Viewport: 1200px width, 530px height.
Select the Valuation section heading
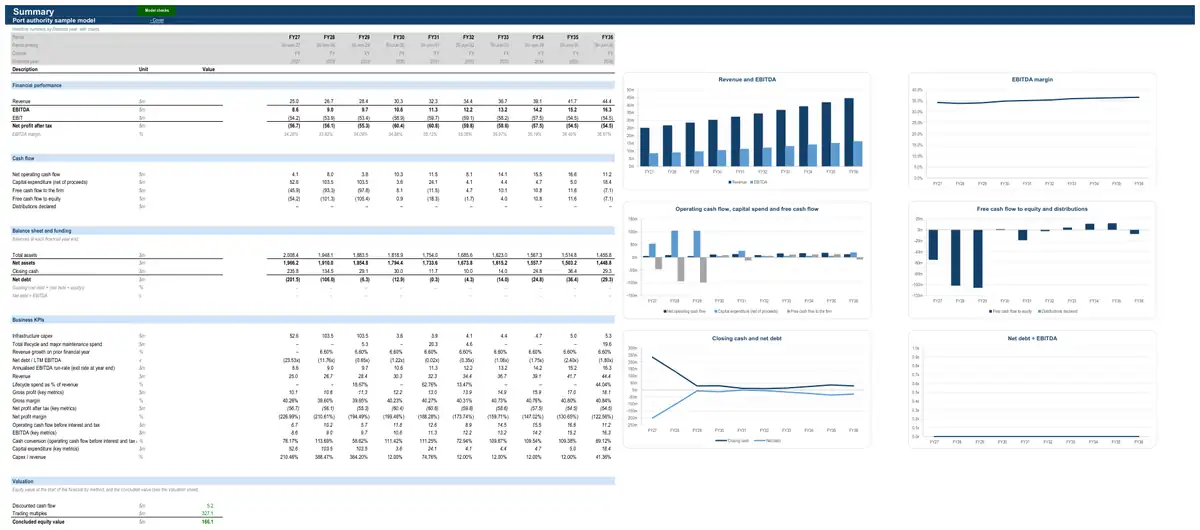[x=22, y=480]
